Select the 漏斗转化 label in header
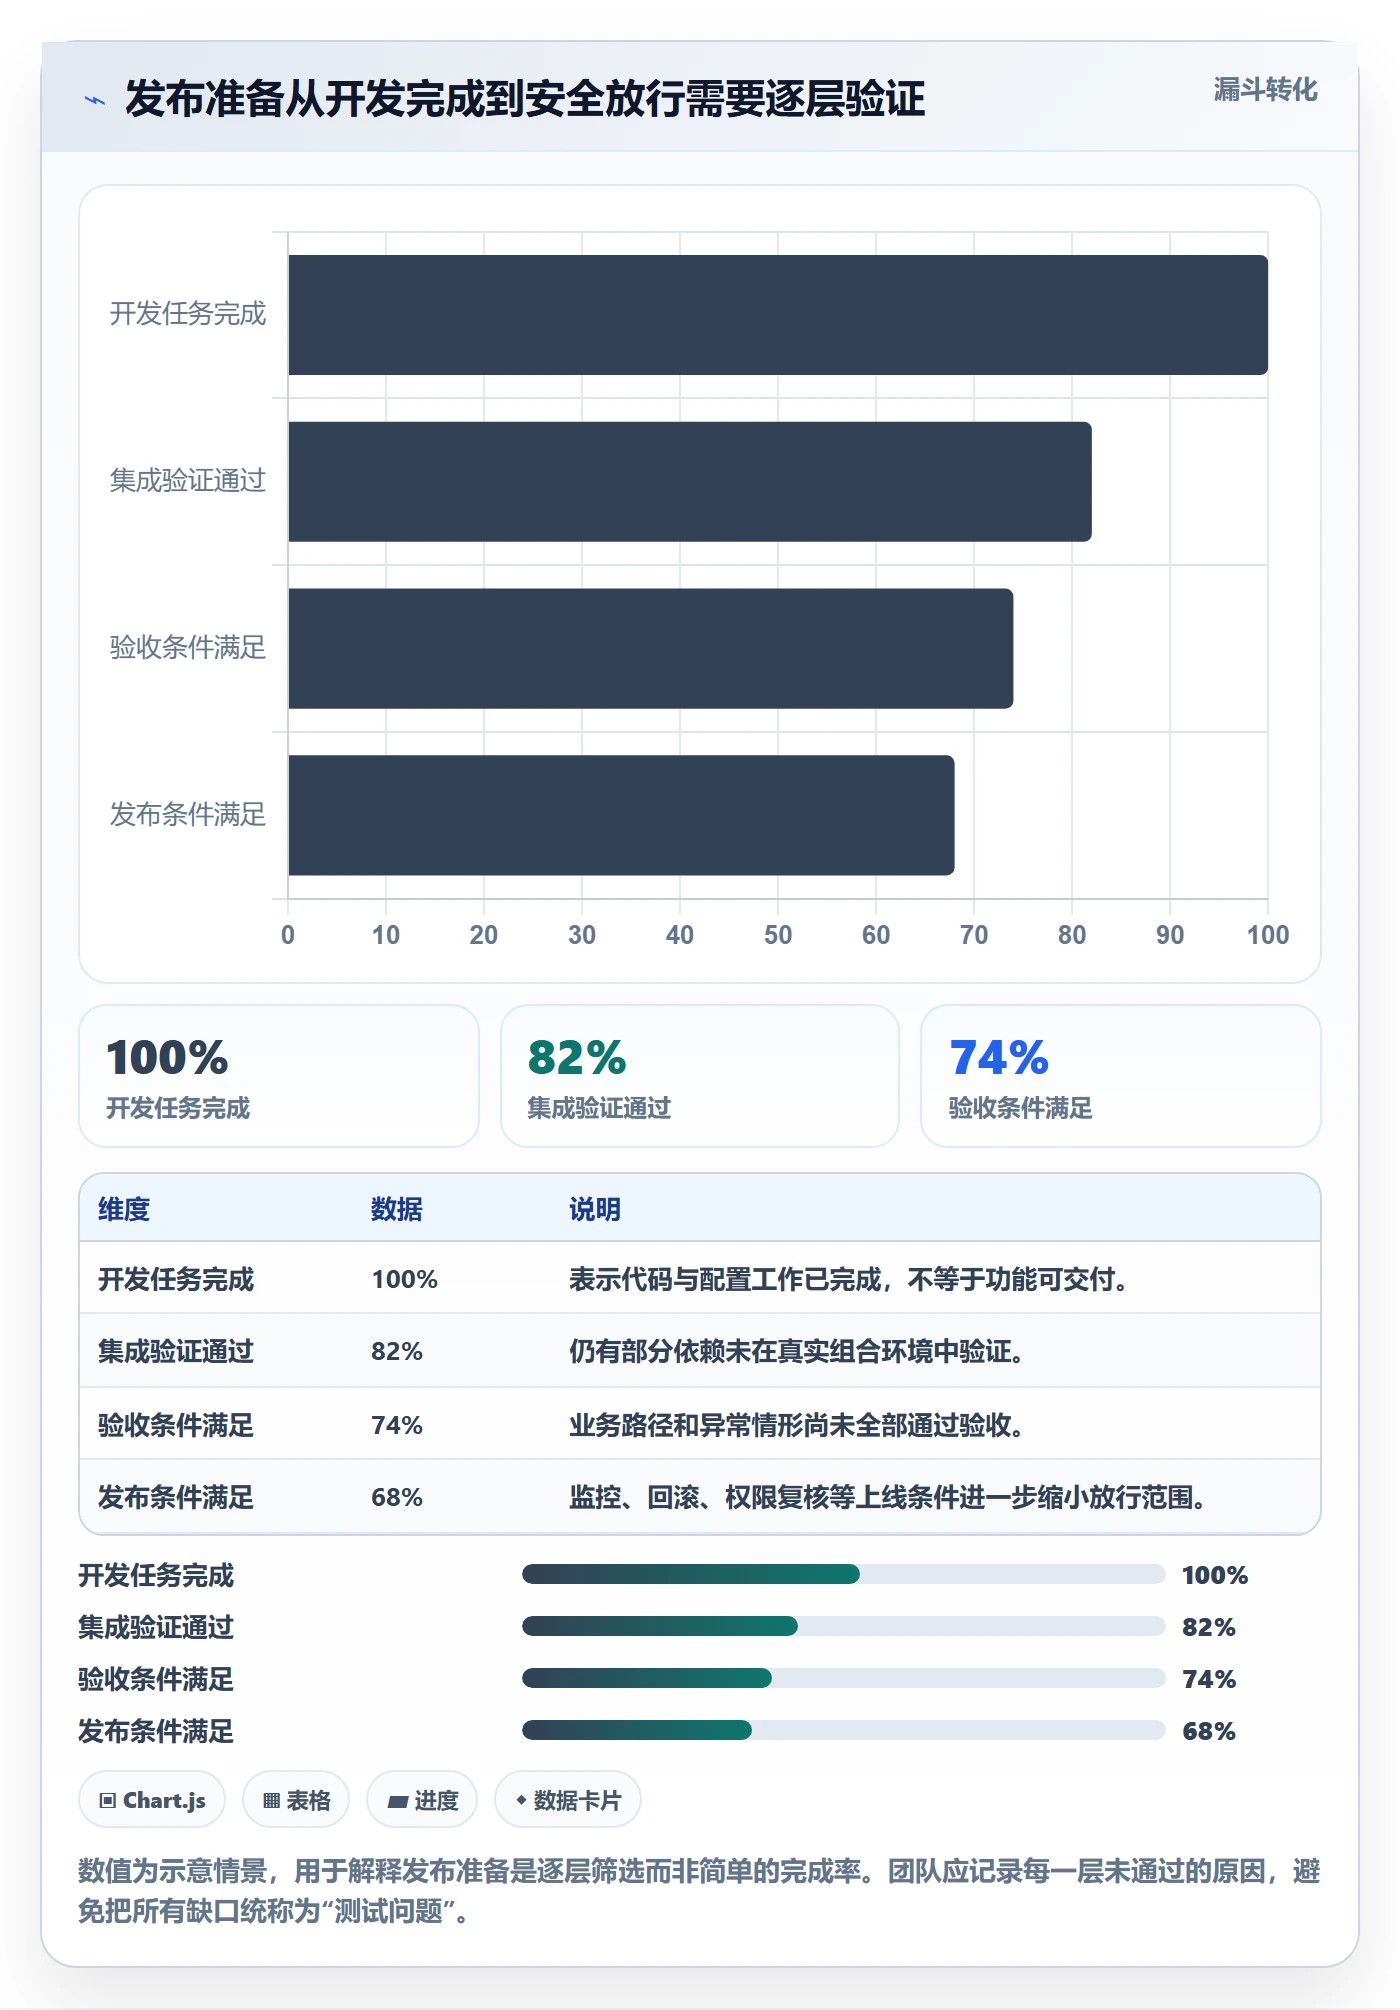 click(1265, 90)
